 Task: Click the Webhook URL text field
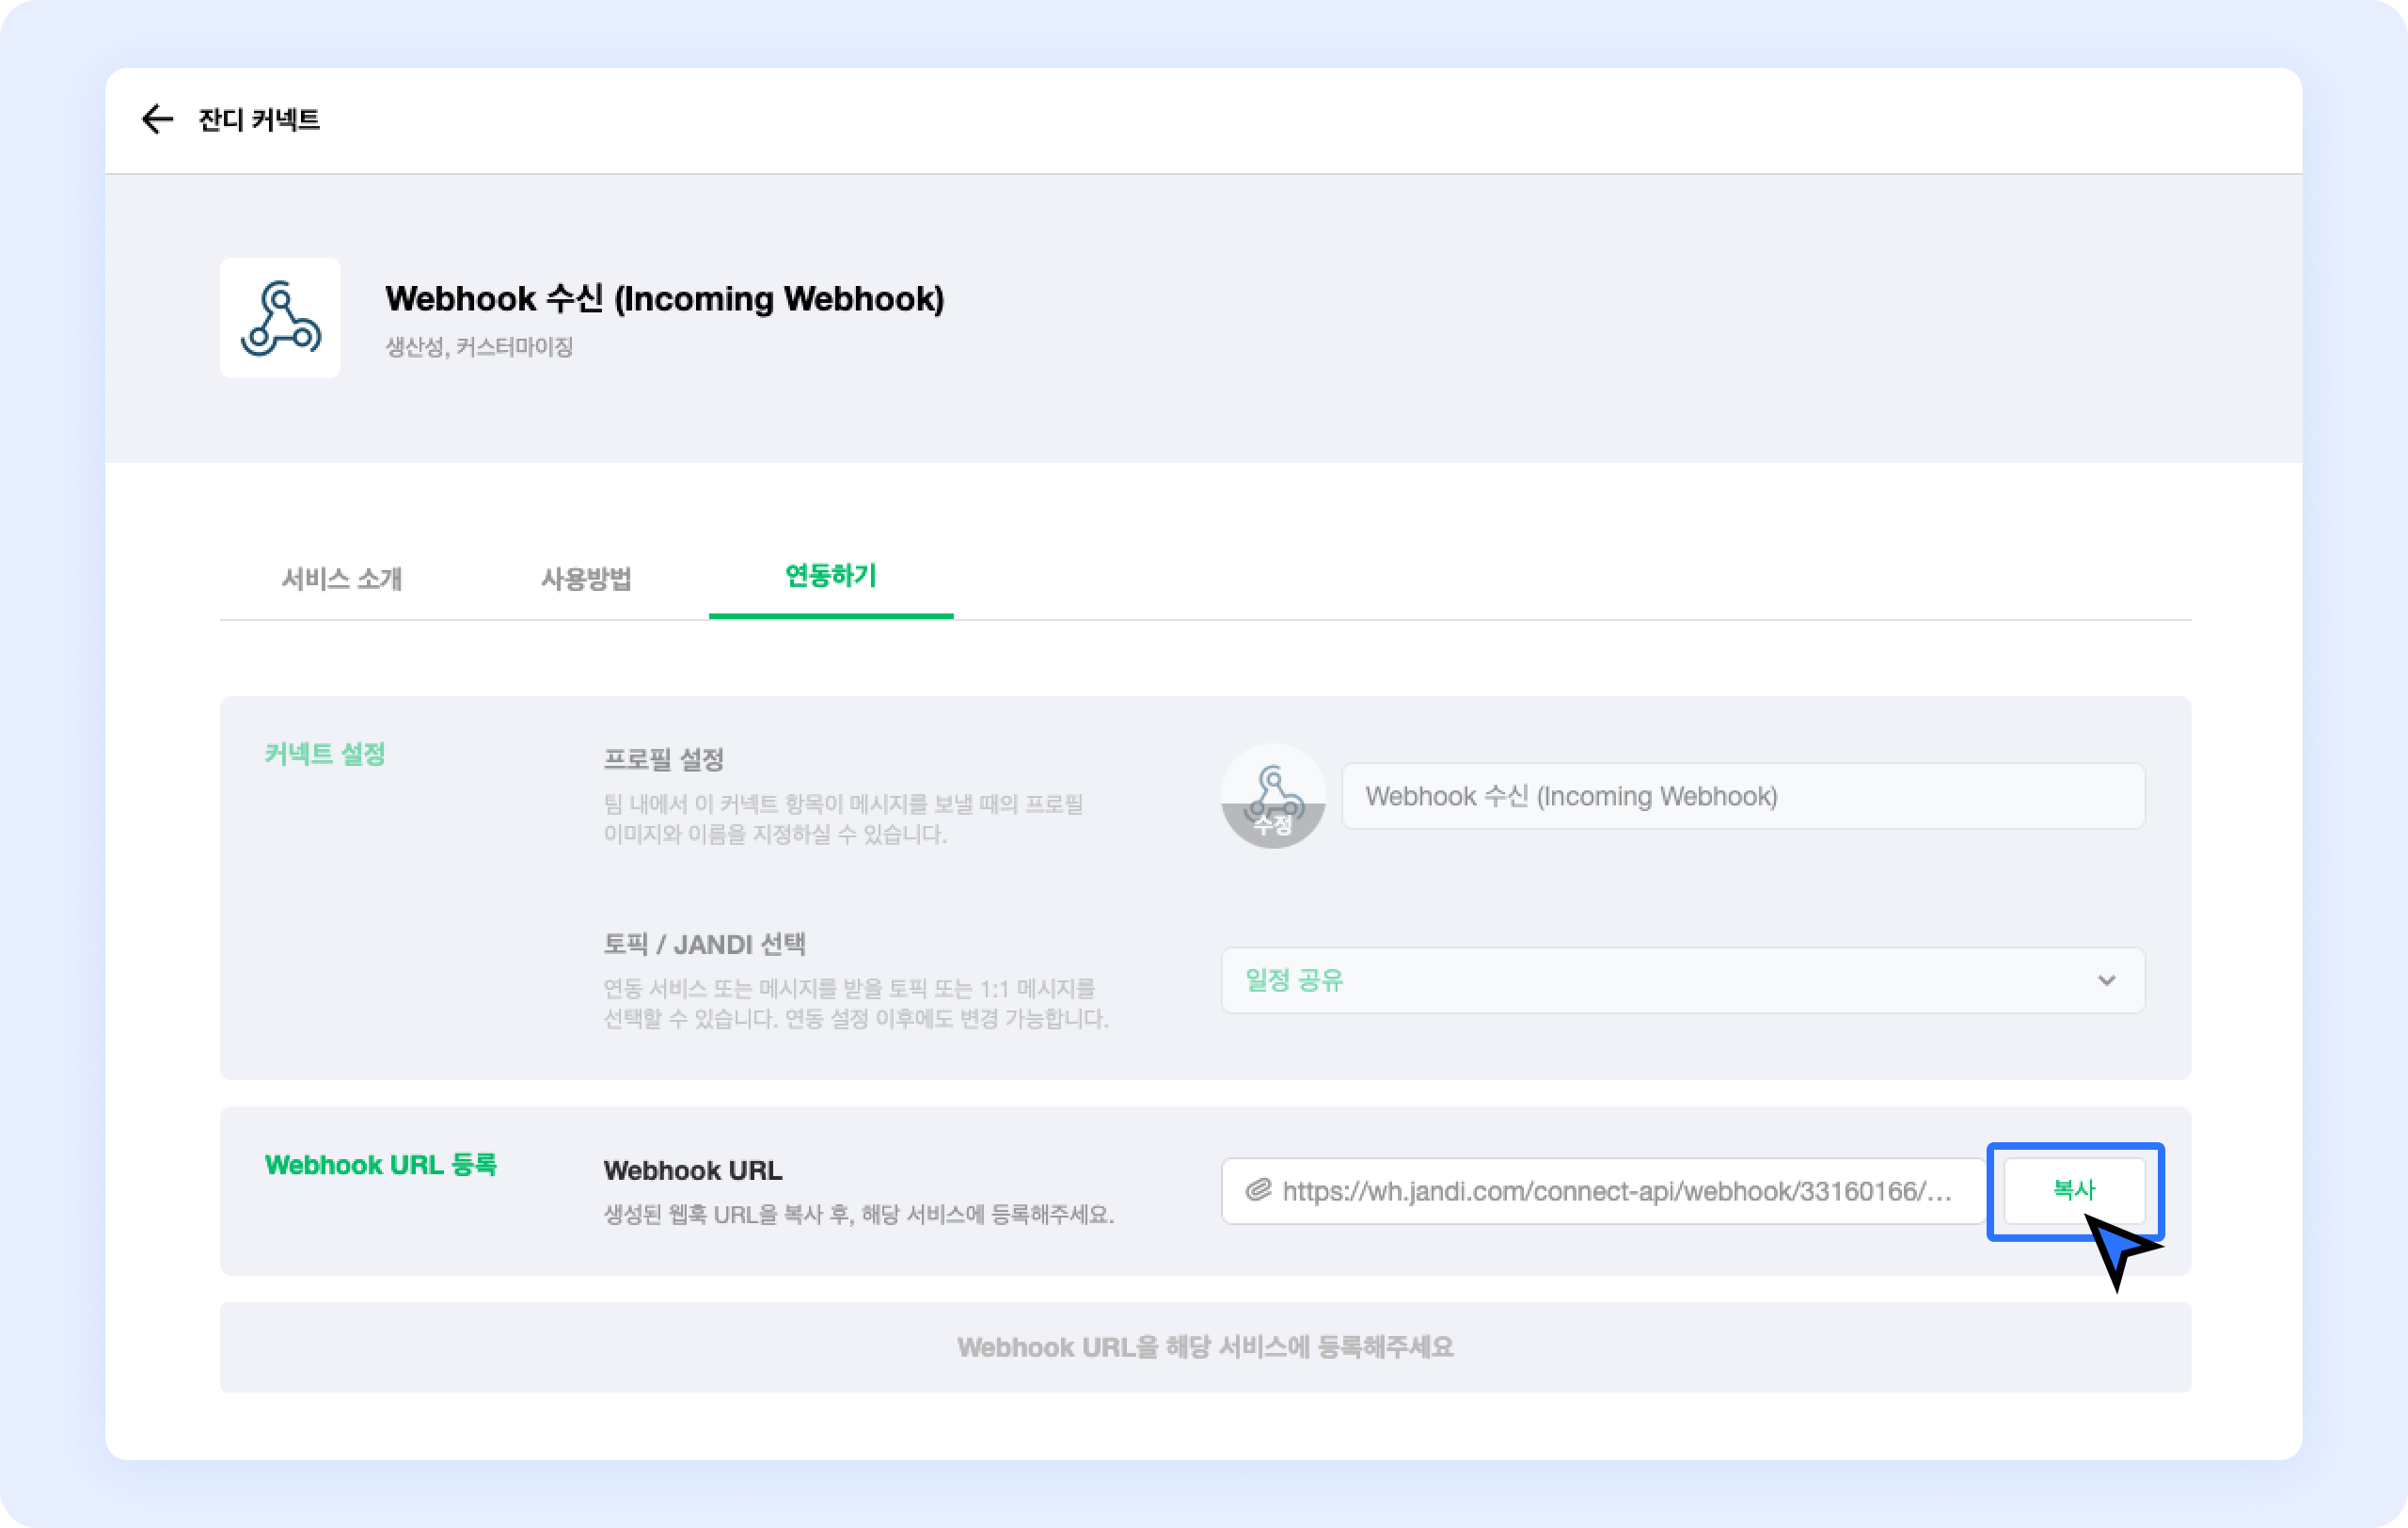point(1615,1191)
